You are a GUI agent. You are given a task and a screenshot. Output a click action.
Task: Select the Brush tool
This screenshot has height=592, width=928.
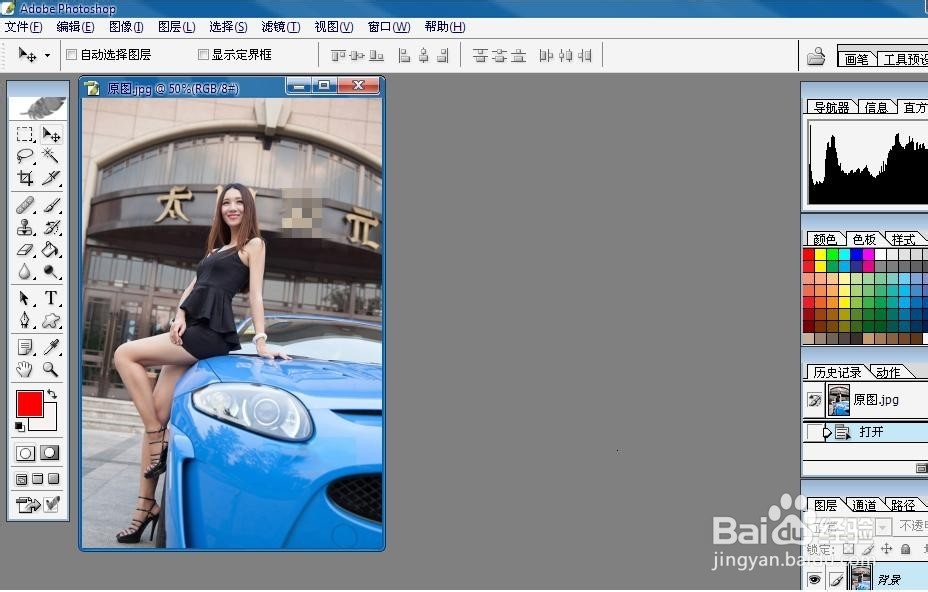click(51, 205)
